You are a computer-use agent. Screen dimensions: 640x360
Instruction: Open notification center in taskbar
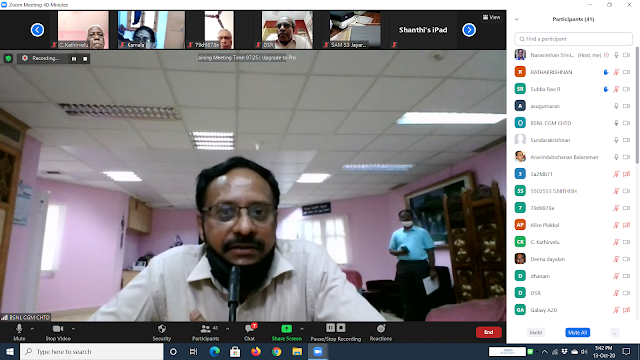point(627,351)
